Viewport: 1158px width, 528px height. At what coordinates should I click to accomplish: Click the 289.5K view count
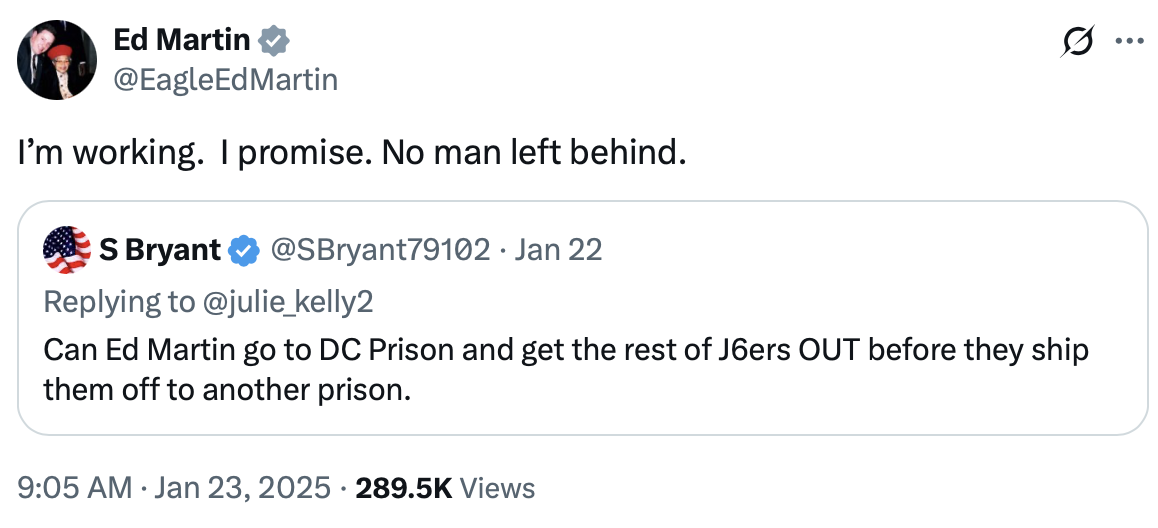(405, 487)
